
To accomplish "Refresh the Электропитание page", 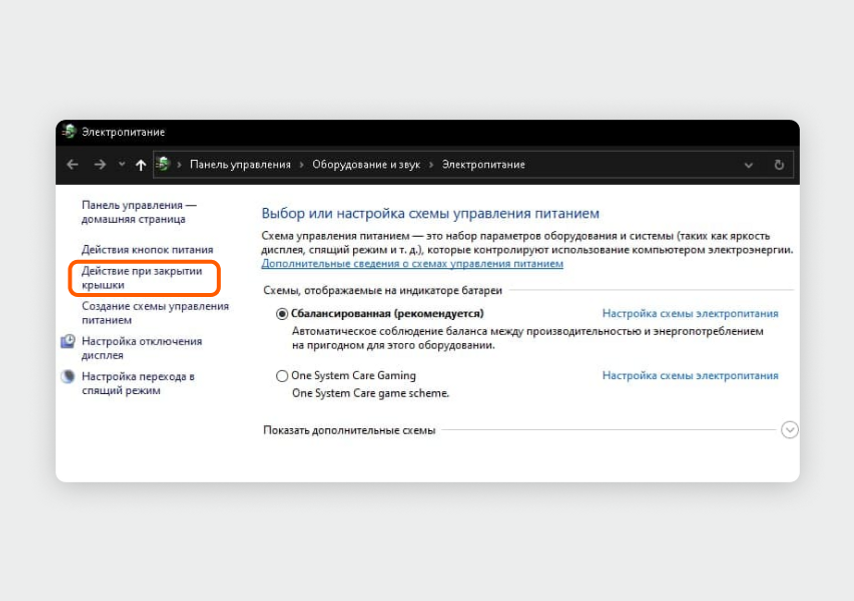I will 779,165.
